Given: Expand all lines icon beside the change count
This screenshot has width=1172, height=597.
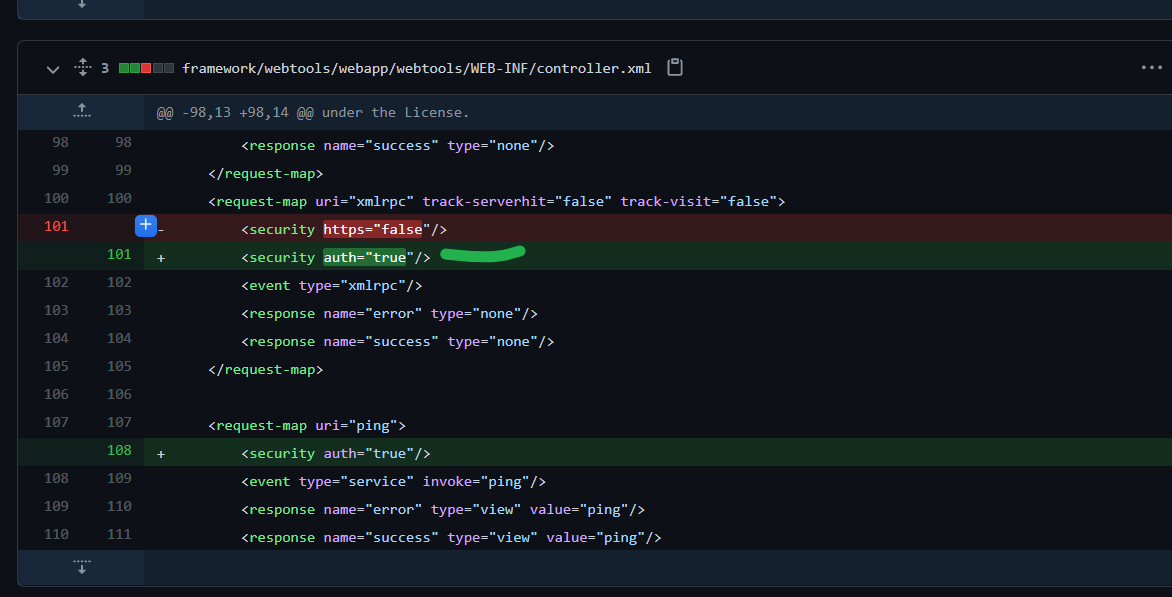Looking at the screenshot, I should pyautogui.click(x=82, y=68).
